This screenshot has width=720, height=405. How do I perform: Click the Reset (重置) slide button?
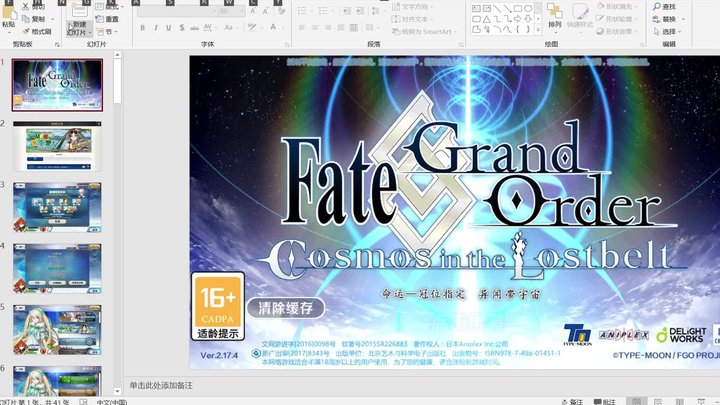coord(107,19)
